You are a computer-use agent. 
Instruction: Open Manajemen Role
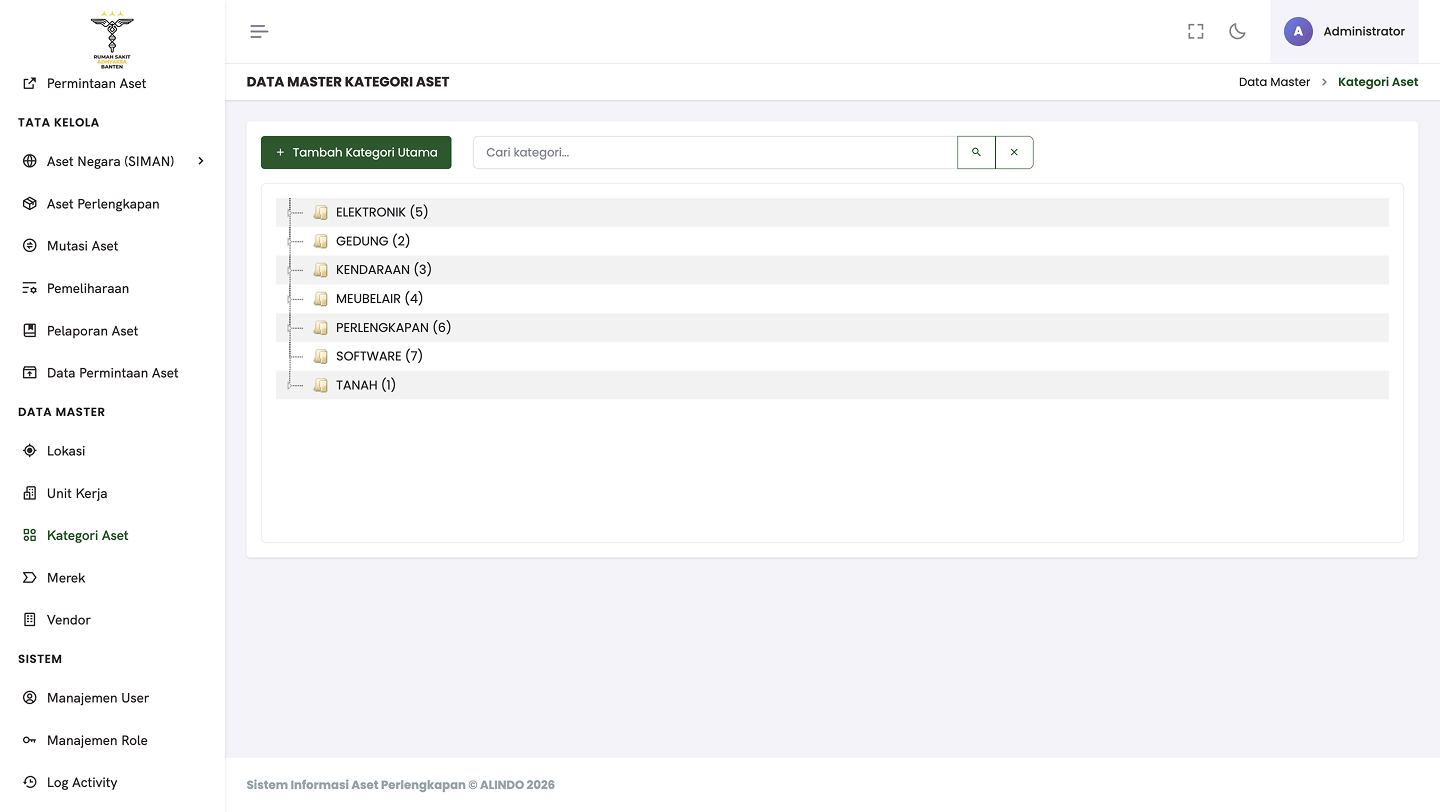(97, 740)
